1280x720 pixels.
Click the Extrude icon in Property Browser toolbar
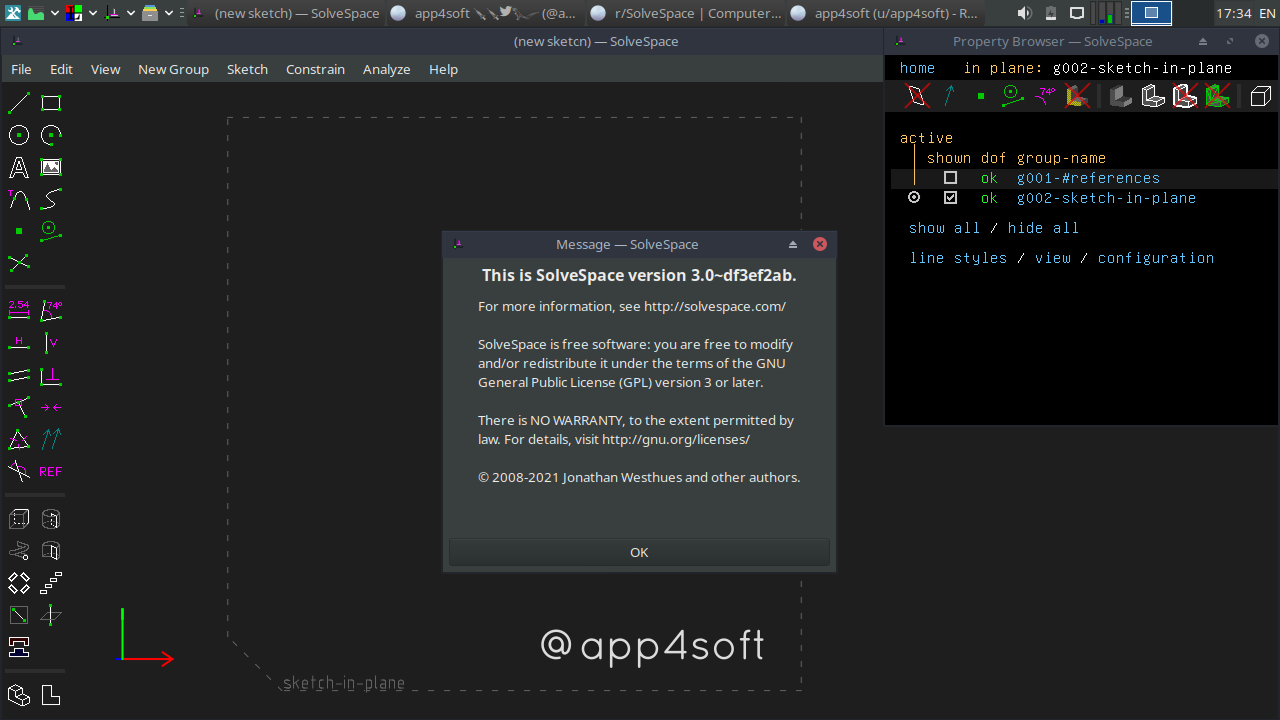[1120, 95]
